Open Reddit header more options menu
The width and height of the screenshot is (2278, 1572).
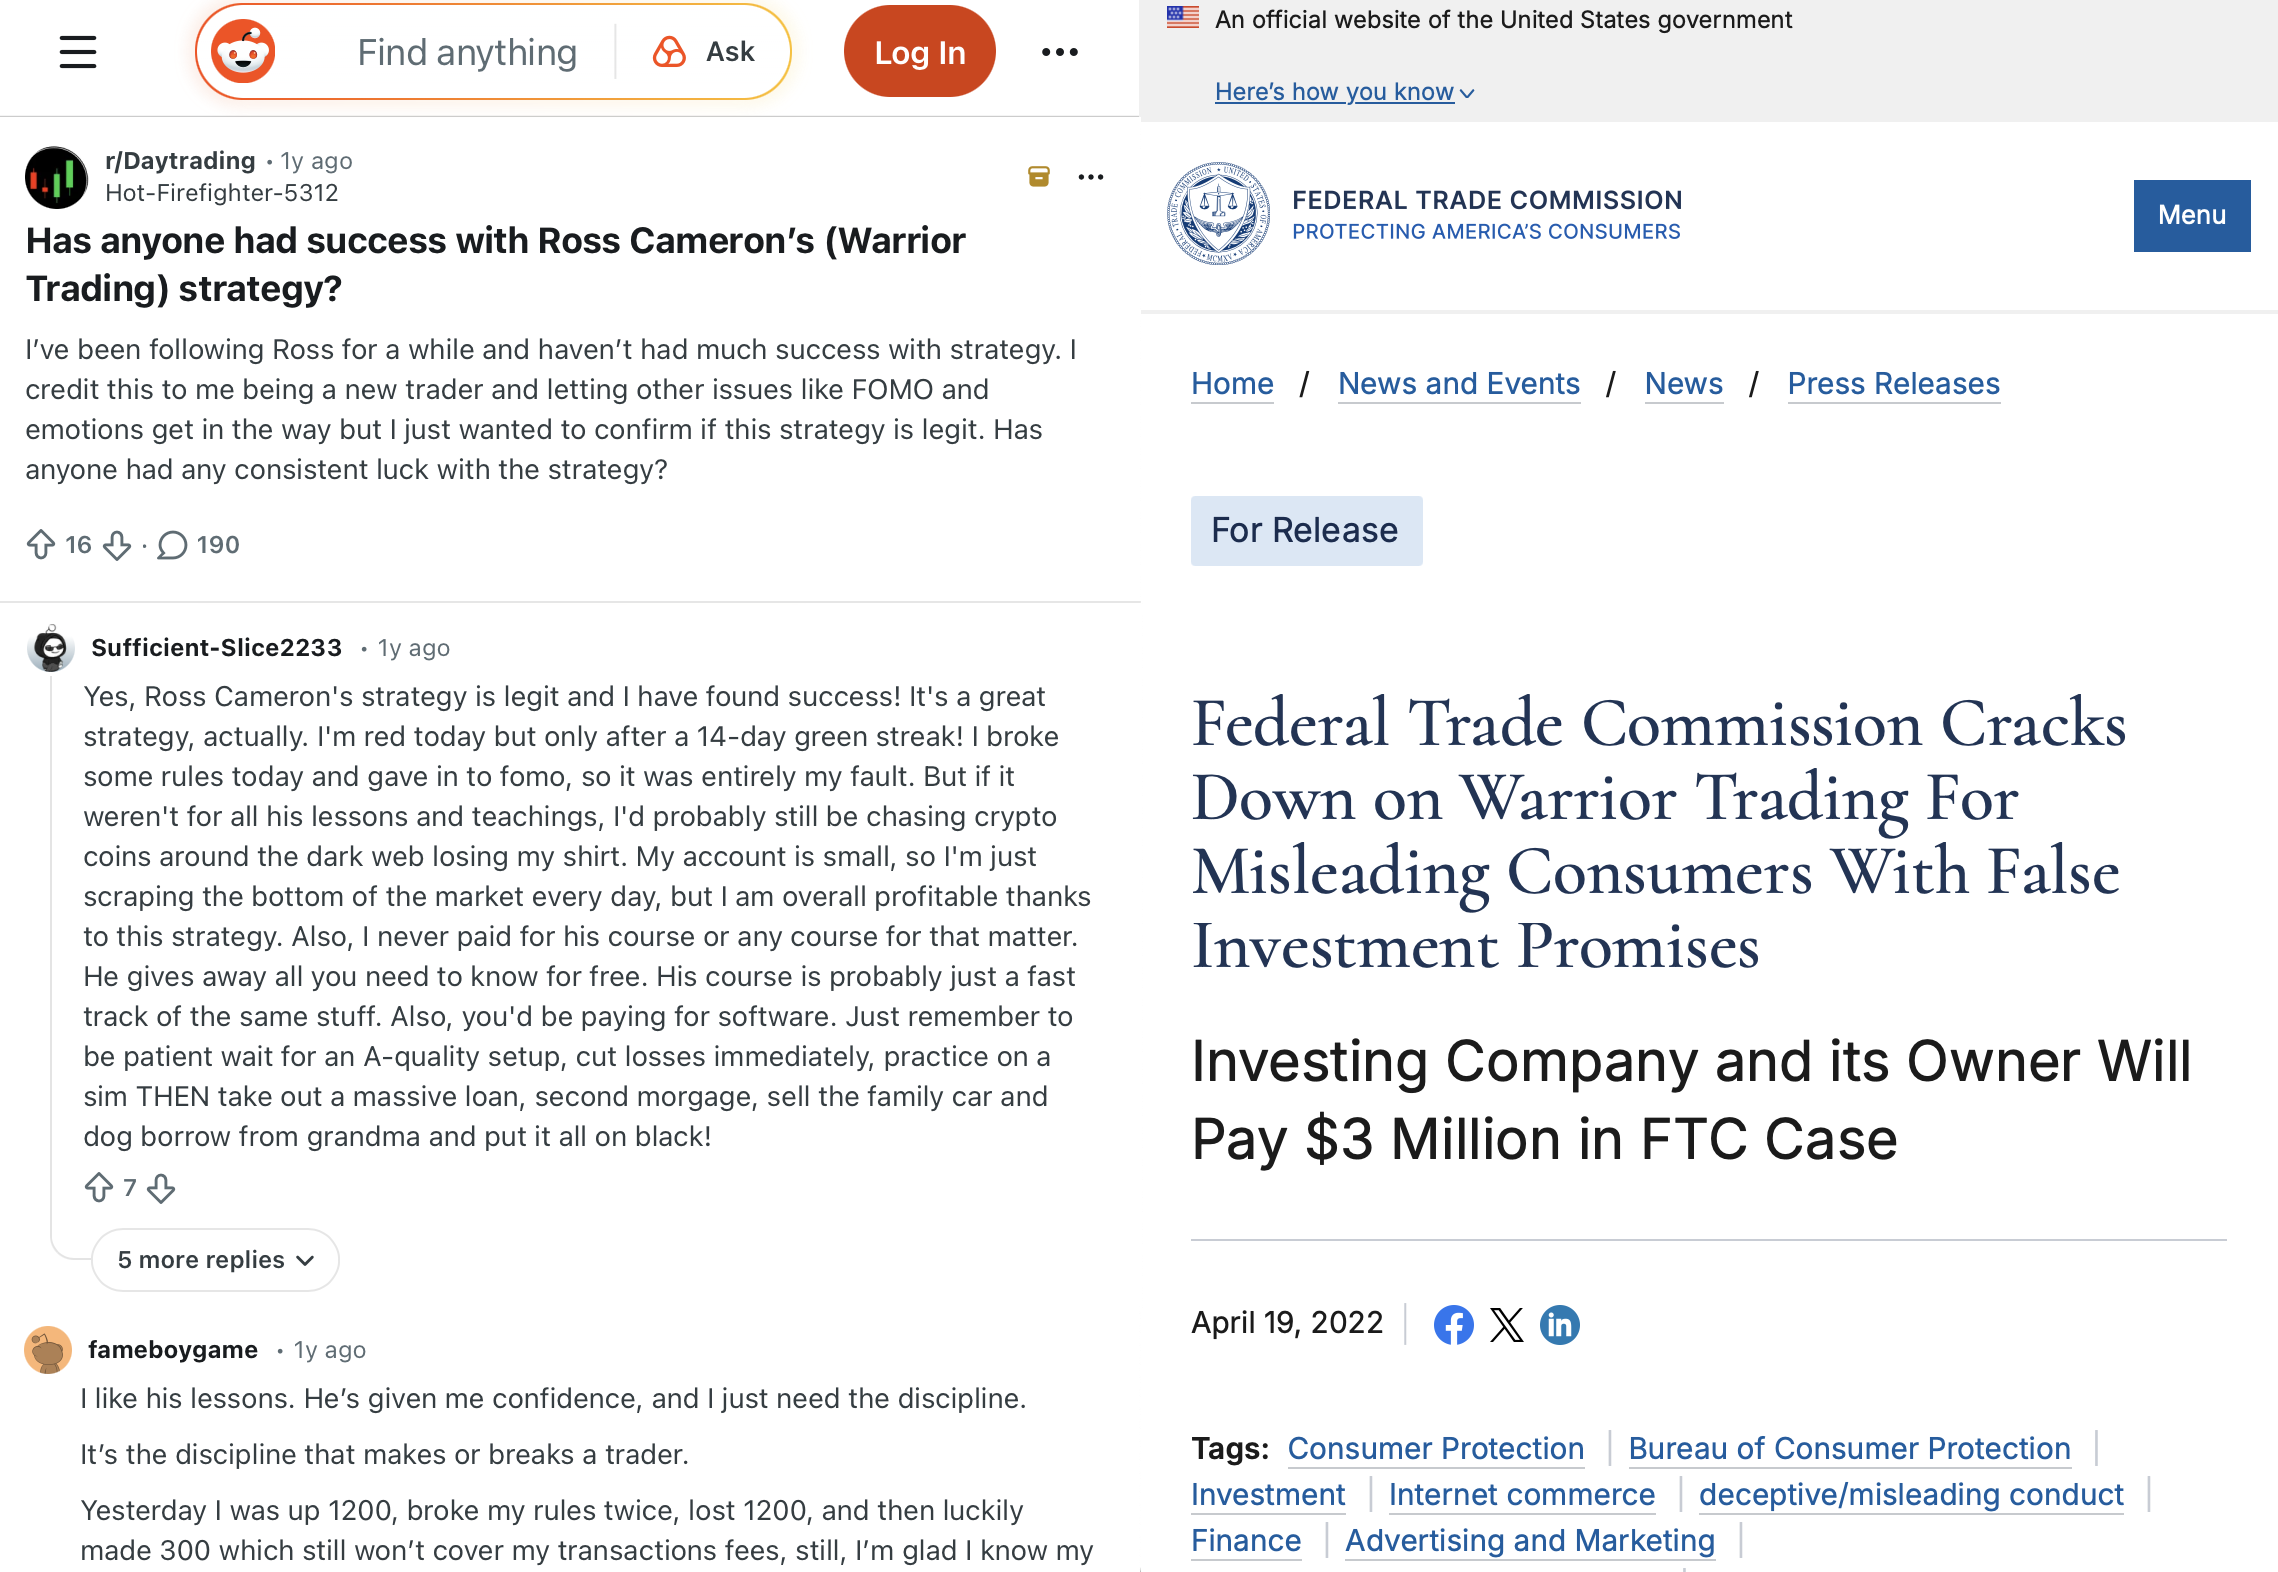(x=1060, y=52)
